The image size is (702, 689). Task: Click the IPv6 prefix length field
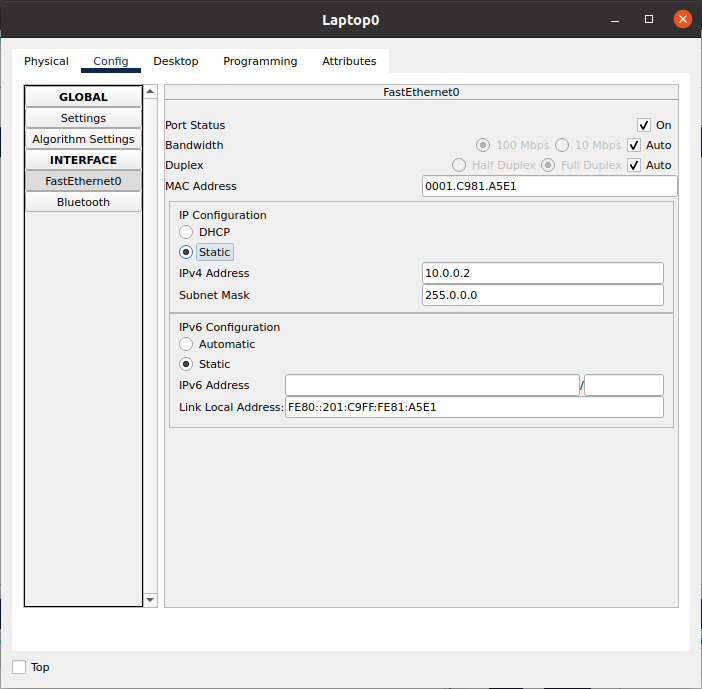[623, 385]
